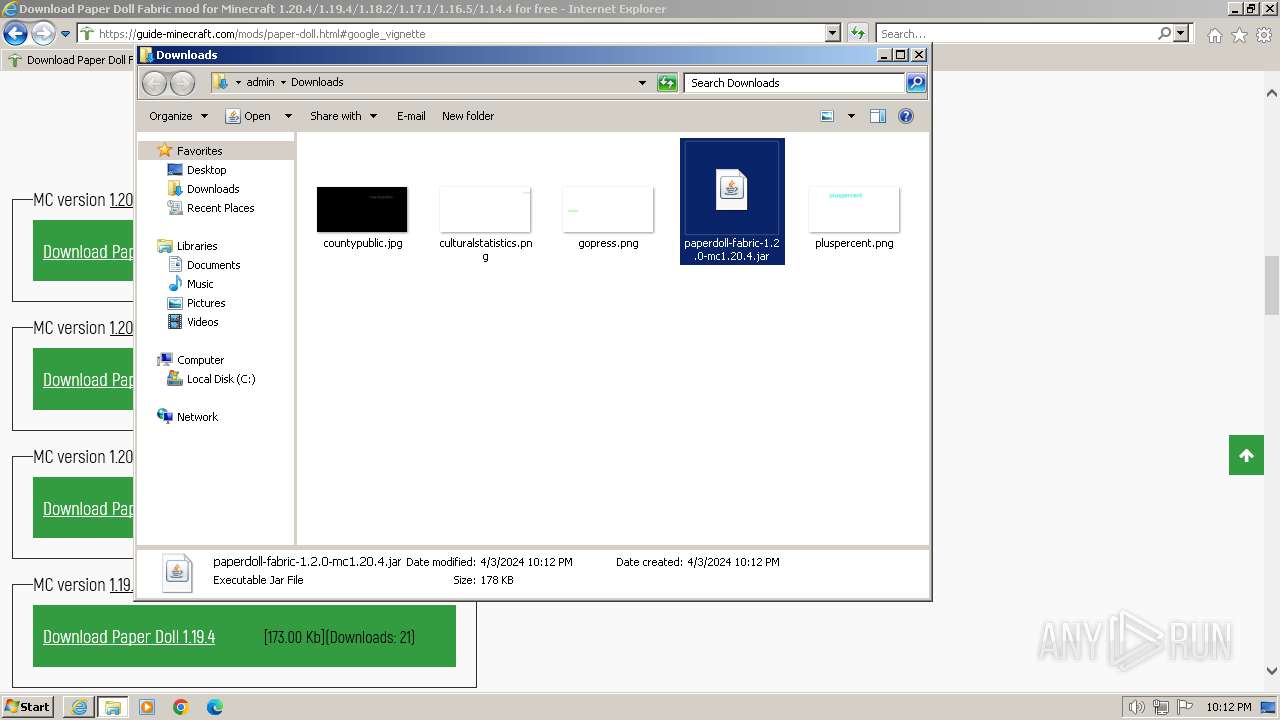1280x720 pixels.
Task: Toggle the preview pane icon
Action: [878, 116]
